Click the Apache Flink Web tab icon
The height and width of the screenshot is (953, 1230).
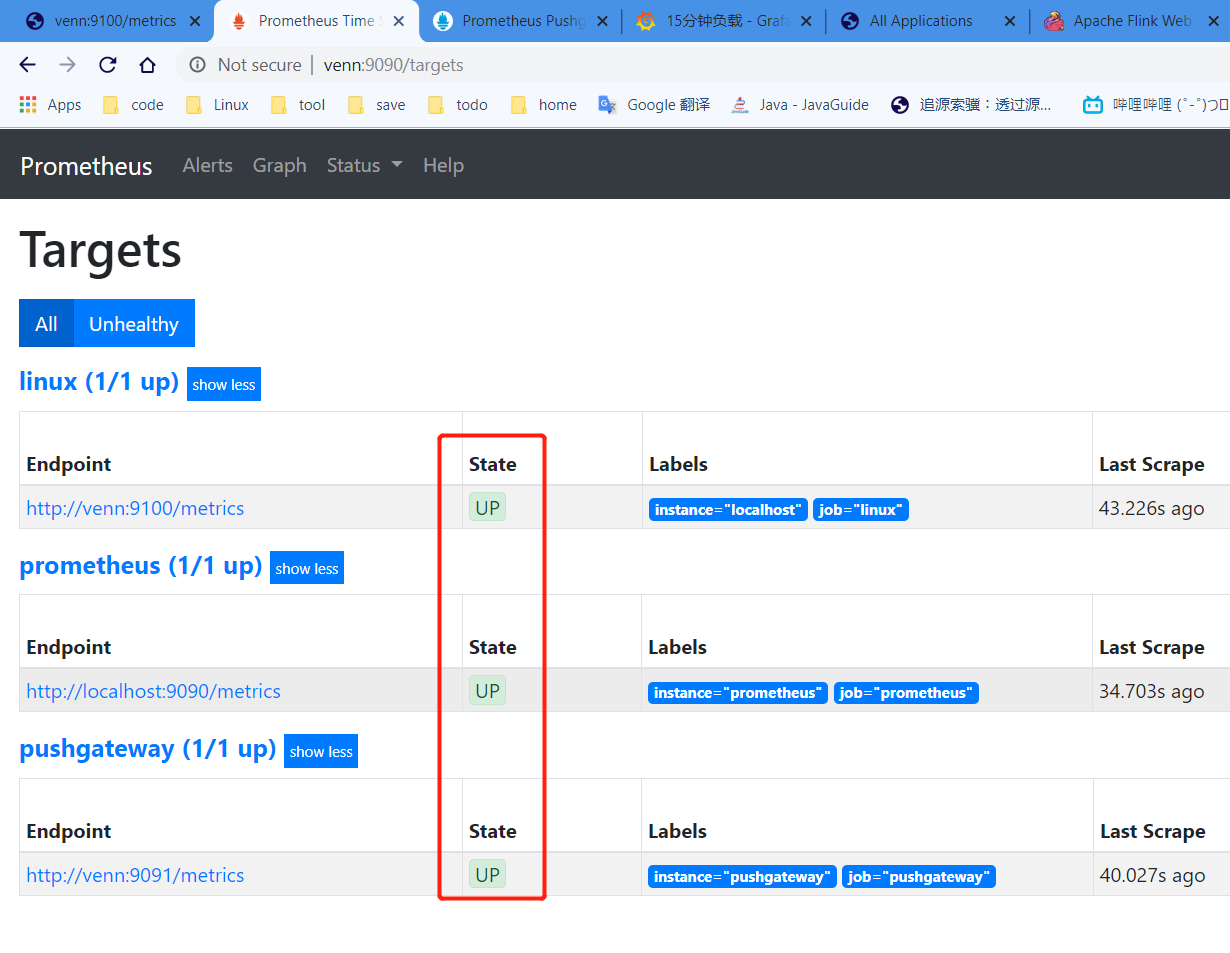[x=1054, y=20]
